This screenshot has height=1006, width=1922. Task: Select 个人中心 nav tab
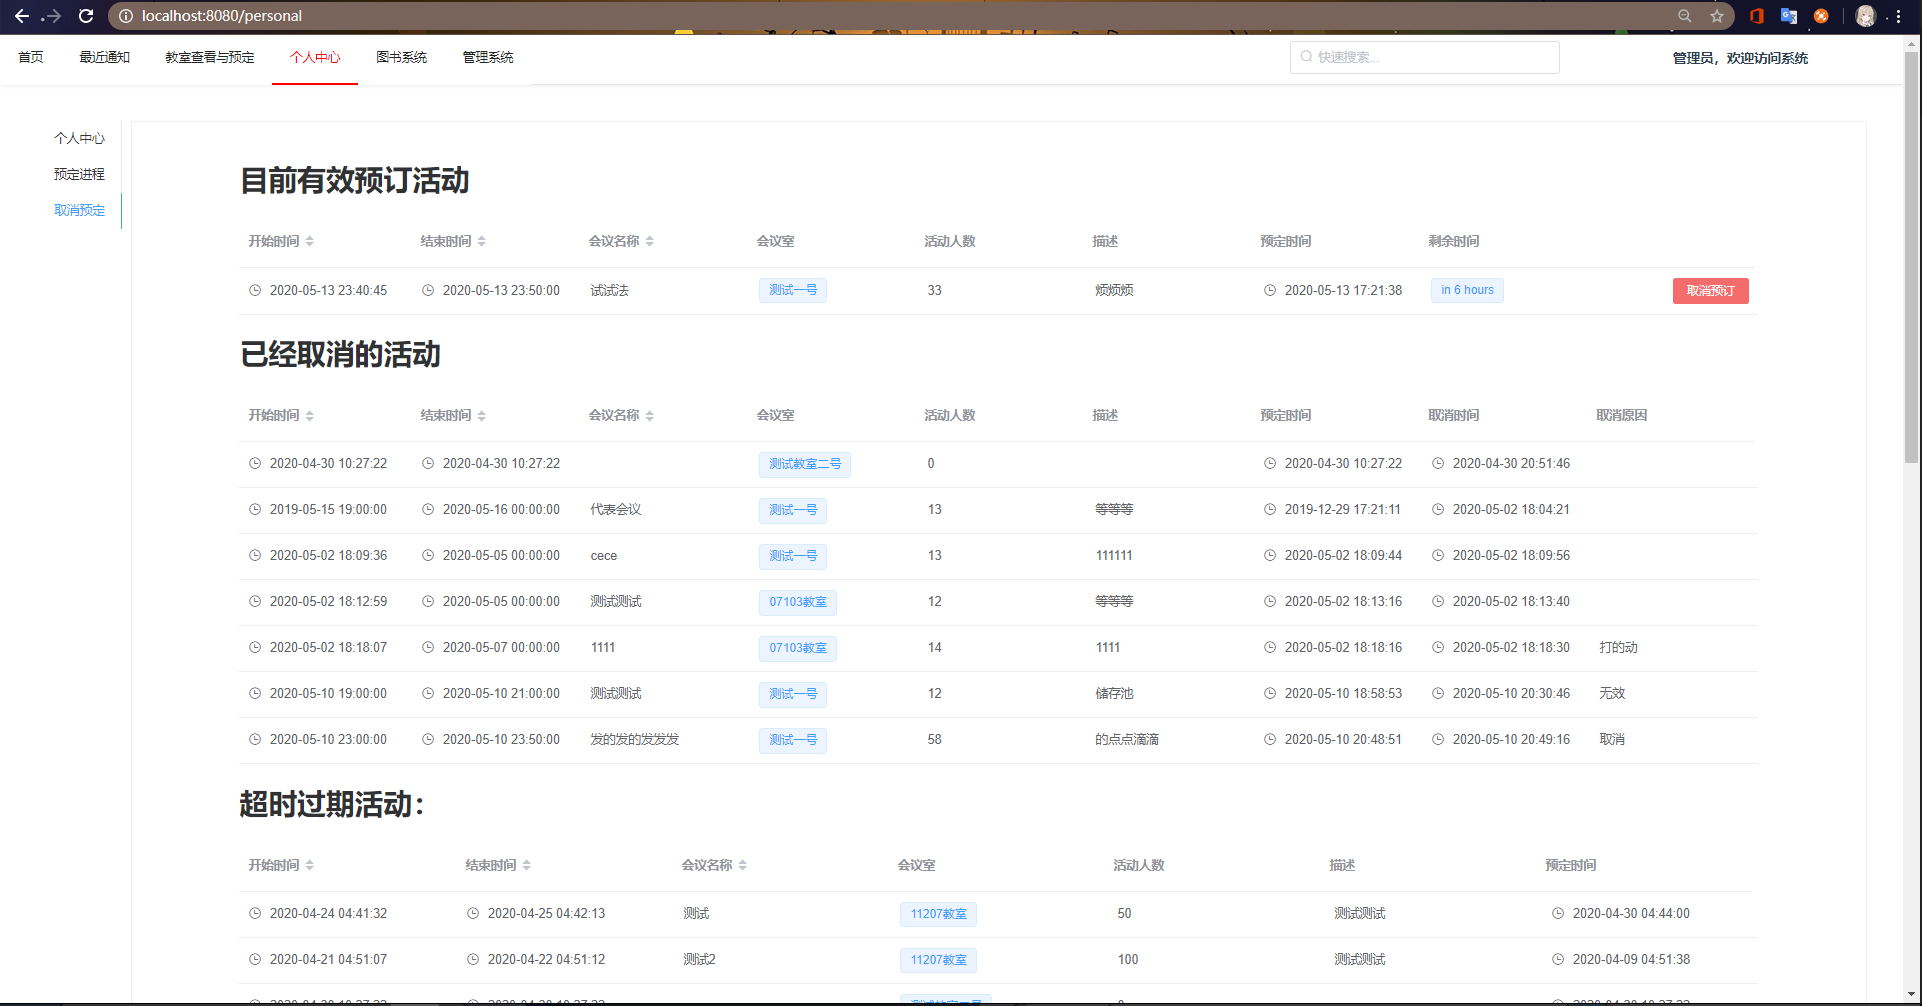point(315,58)
